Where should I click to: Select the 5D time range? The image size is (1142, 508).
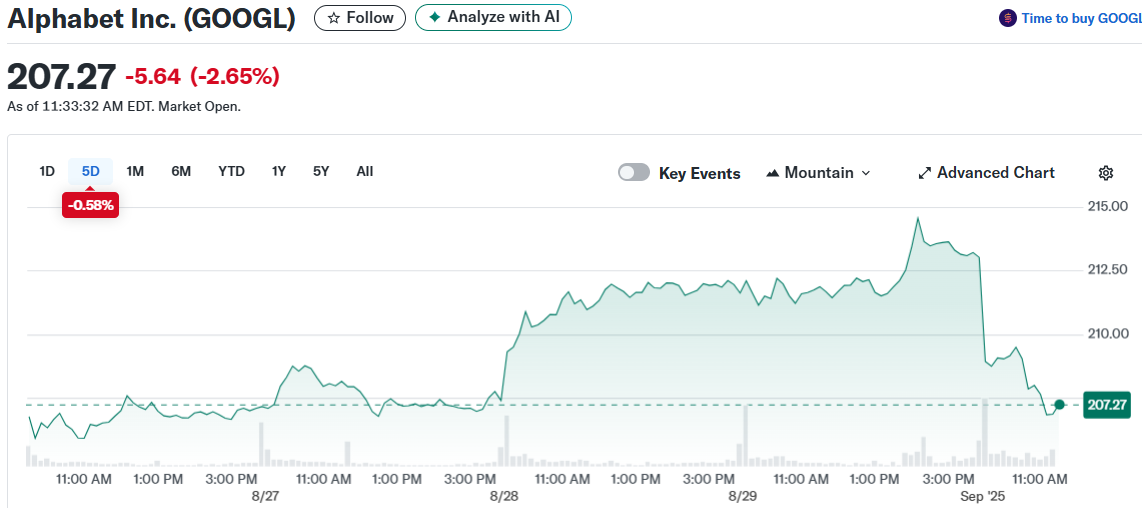(91, 171)
